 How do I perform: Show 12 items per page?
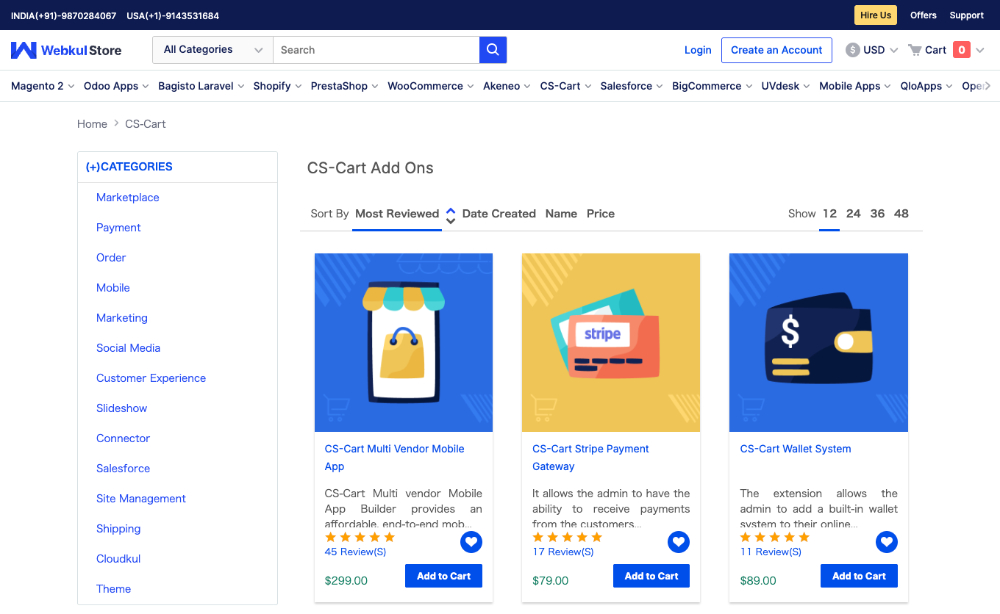[829, 214]
